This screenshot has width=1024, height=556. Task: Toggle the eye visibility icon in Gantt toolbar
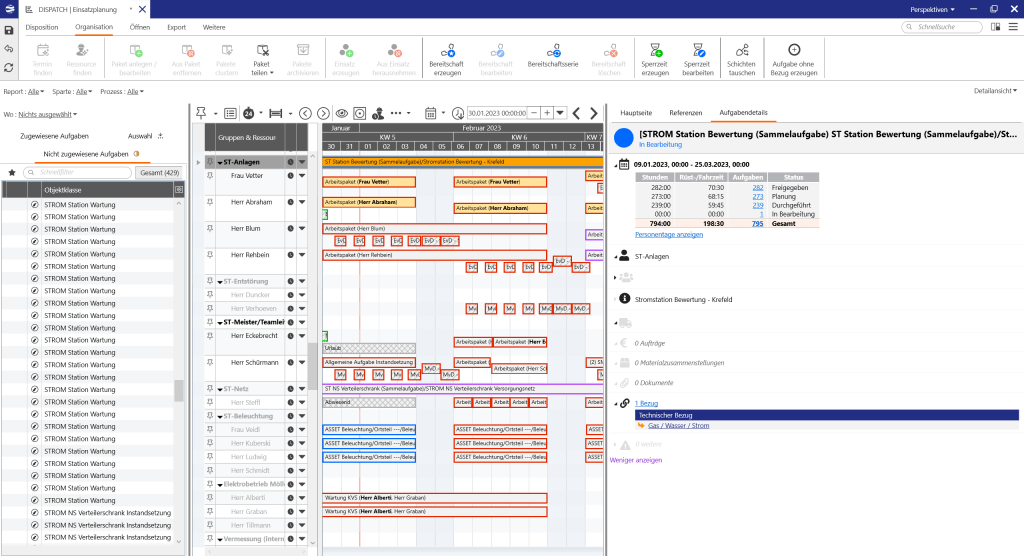[342, 113]
